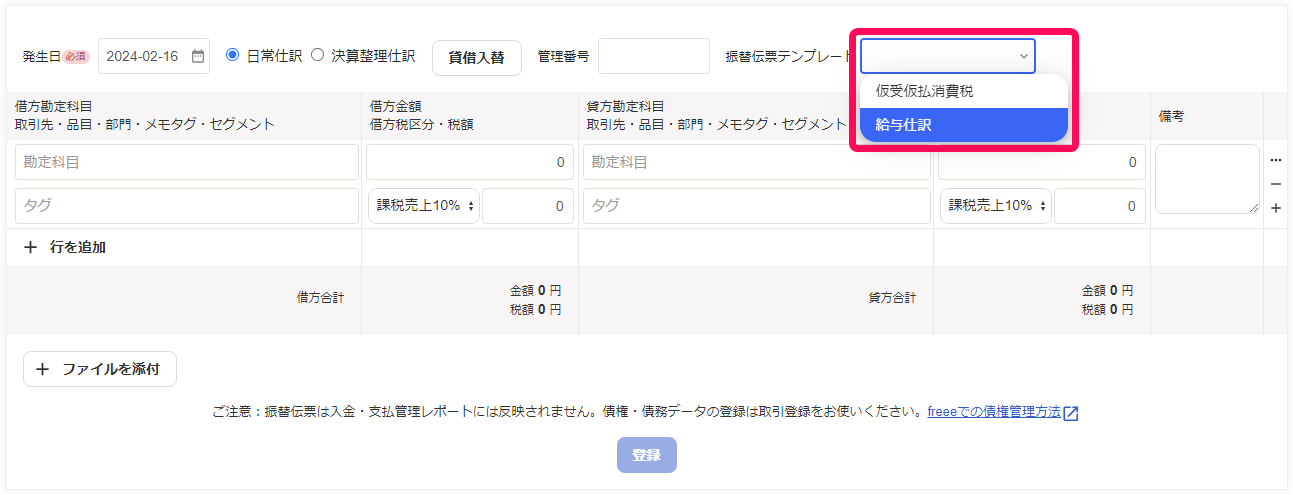Open the 振替伝票テンプレート dropdown
Viewport: 1293px width, 495px height.
click(947, 56)
